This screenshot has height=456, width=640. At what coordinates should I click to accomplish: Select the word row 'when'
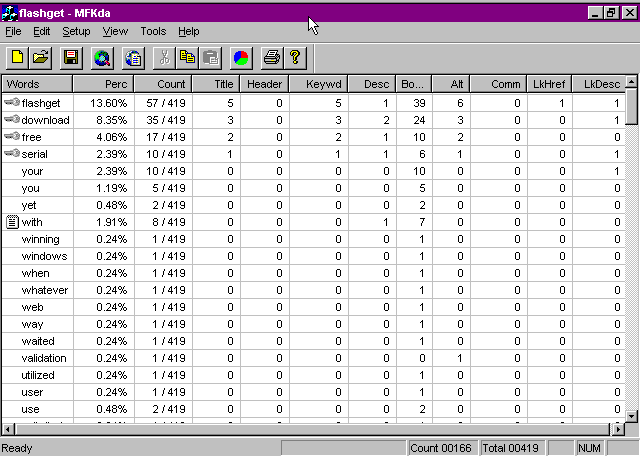[x=313, y=273]
